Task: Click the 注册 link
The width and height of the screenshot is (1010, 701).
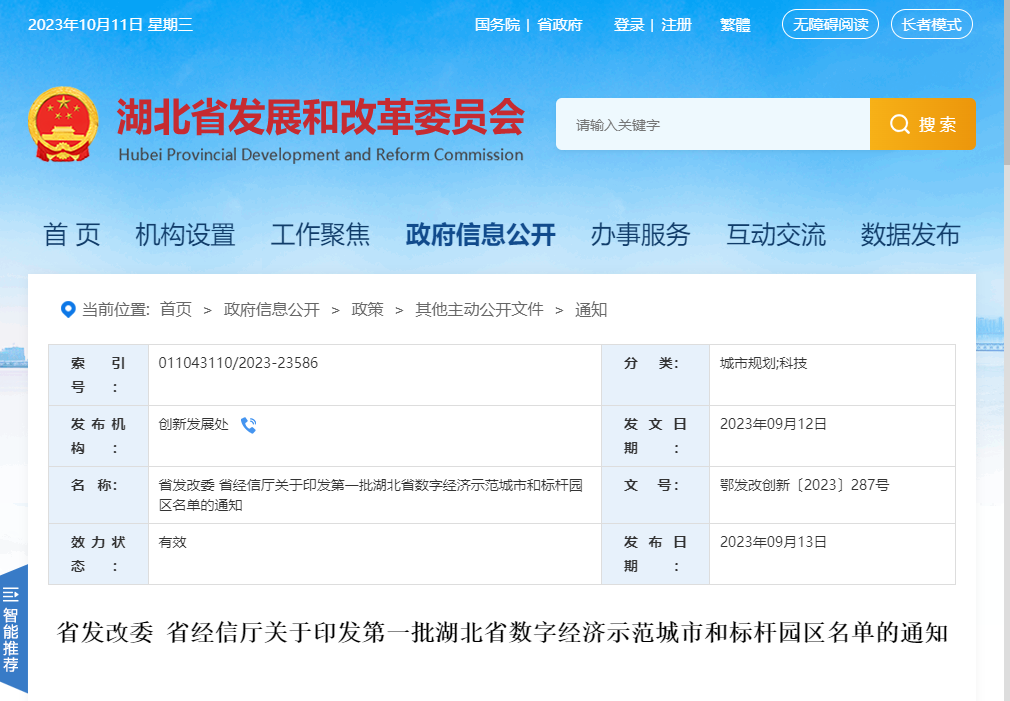Action: (676, 24)
